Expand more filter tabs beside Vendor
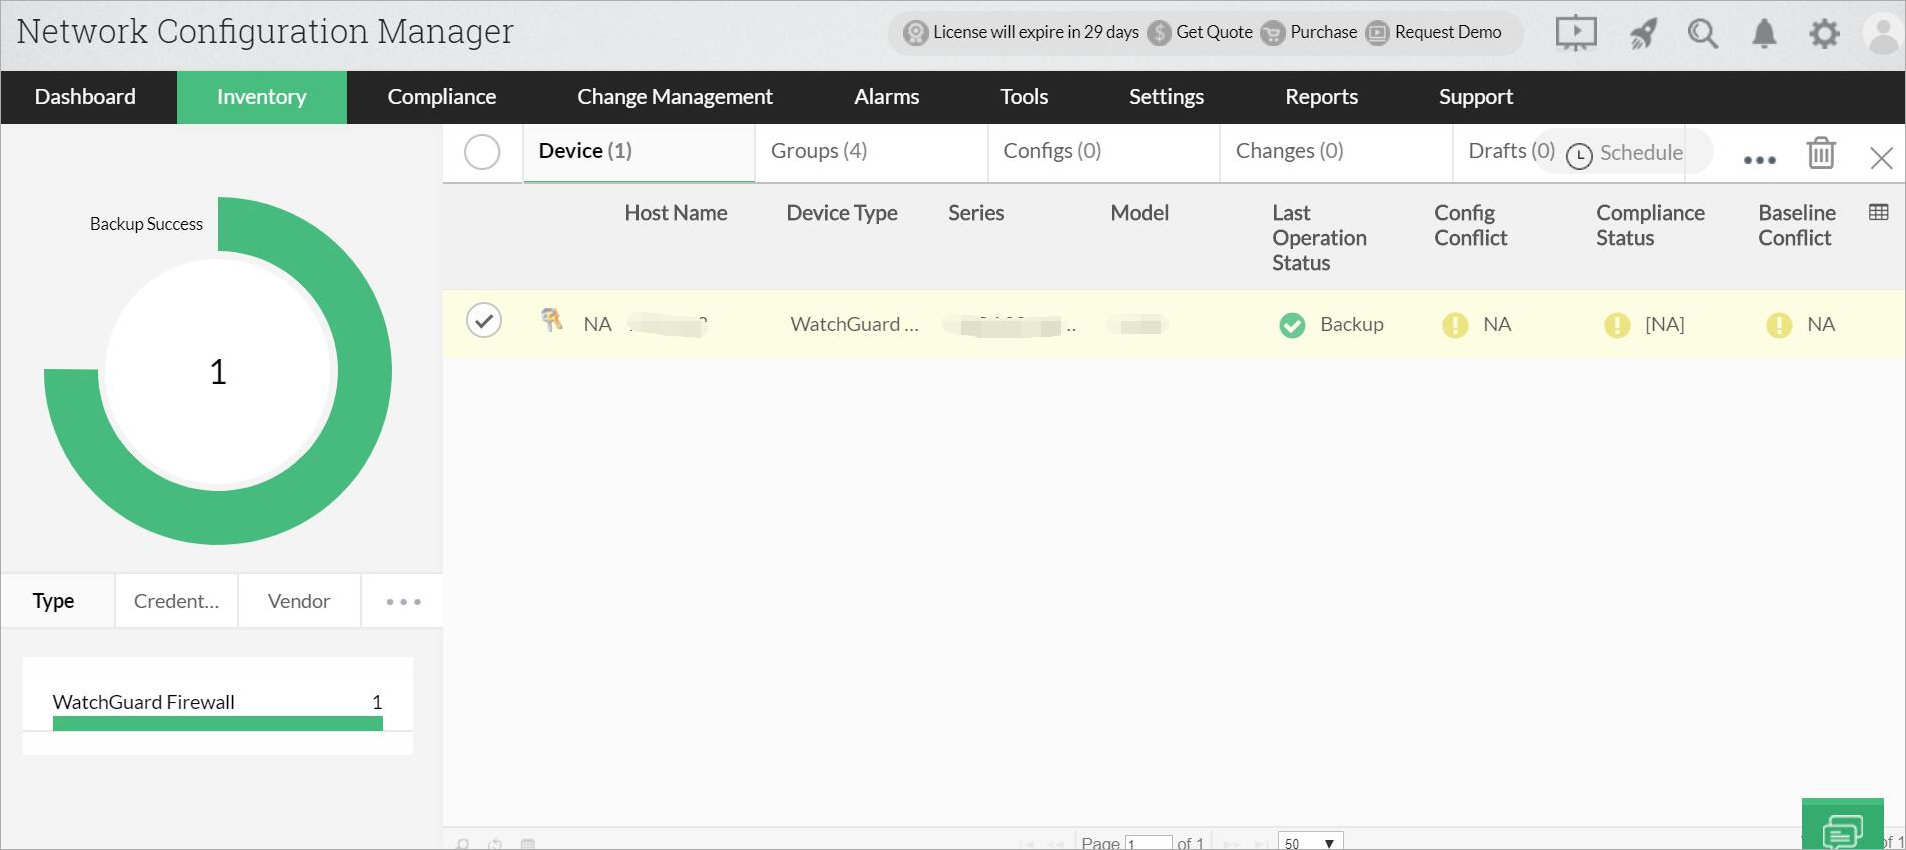Screen dimensions: 1906x850 click(403, 602)
